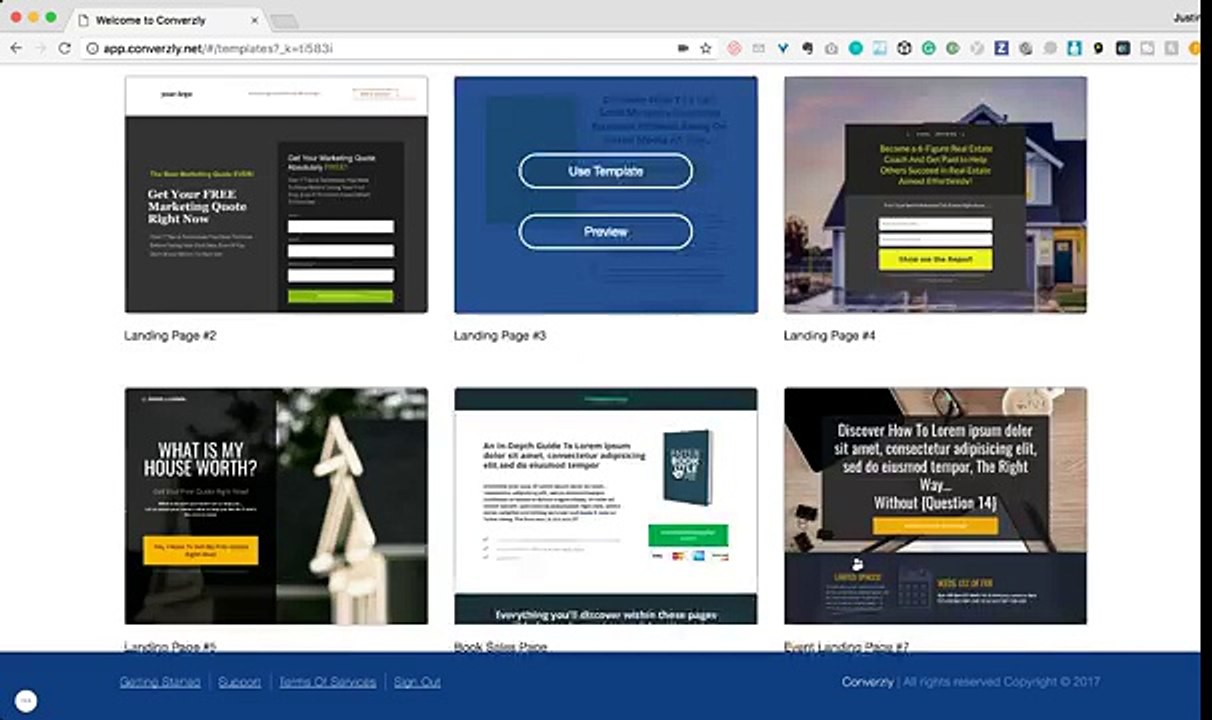Close the Welcome to Converzly tab
The width and height of the screenshot is (1212, 720).
tap(255, 20)
